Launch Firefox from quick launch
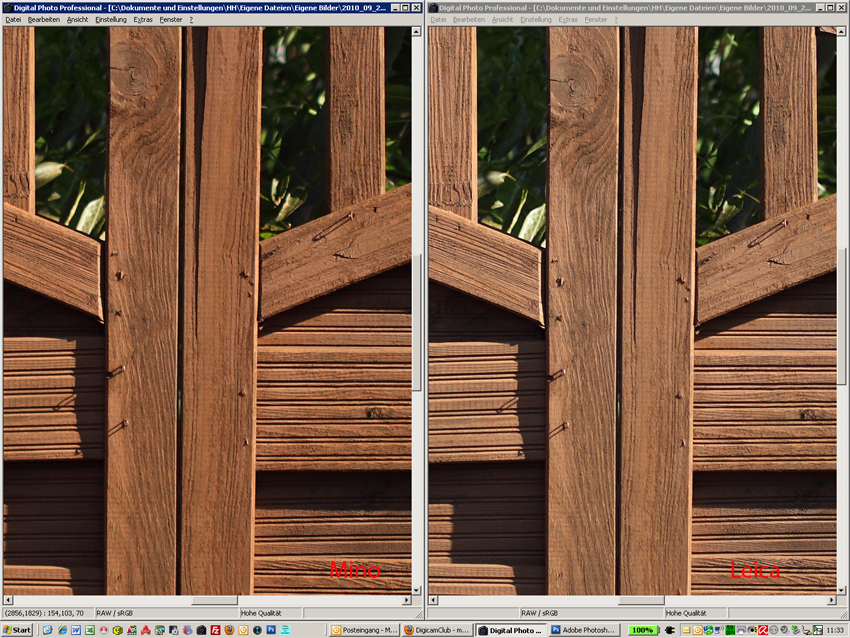The width and height of the screenshot is (850, 638). point(229,630)
